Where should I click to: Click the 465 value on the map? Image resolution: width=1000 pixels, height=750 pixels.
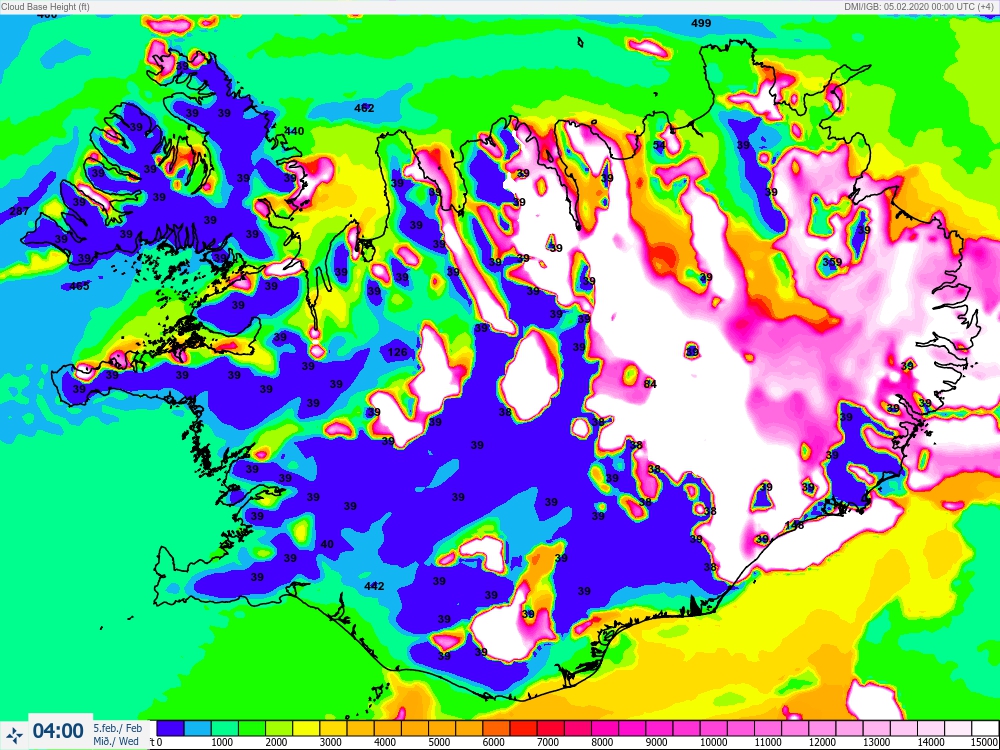[79, 286]
